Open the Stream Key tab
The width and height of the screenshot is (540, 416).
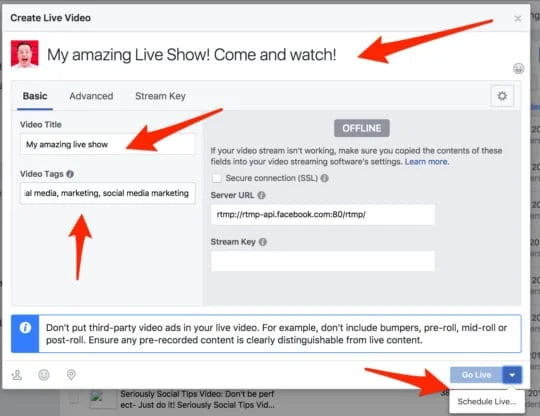tap(160, 96)
